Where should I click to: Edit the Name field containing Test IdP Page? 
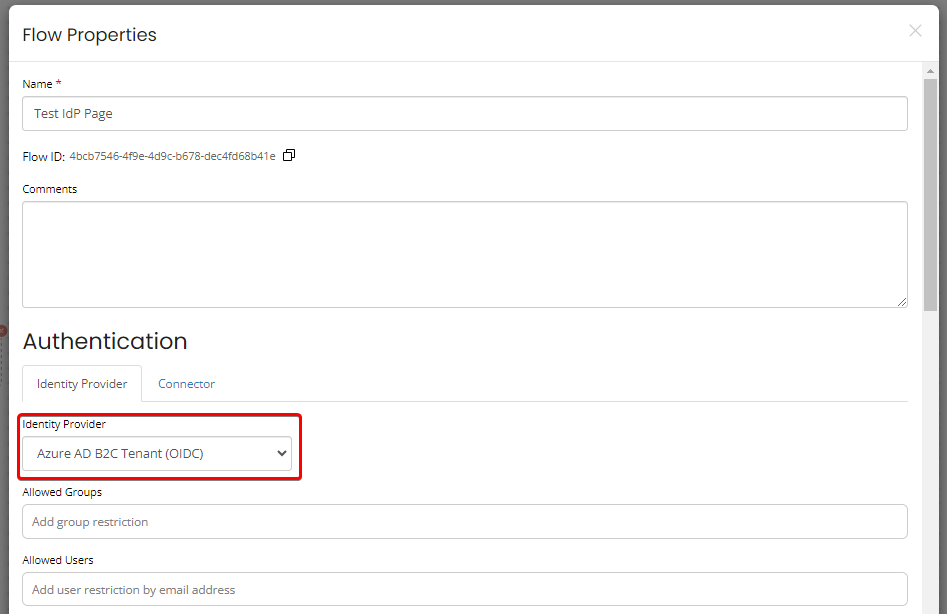click(x=465, y=113)
